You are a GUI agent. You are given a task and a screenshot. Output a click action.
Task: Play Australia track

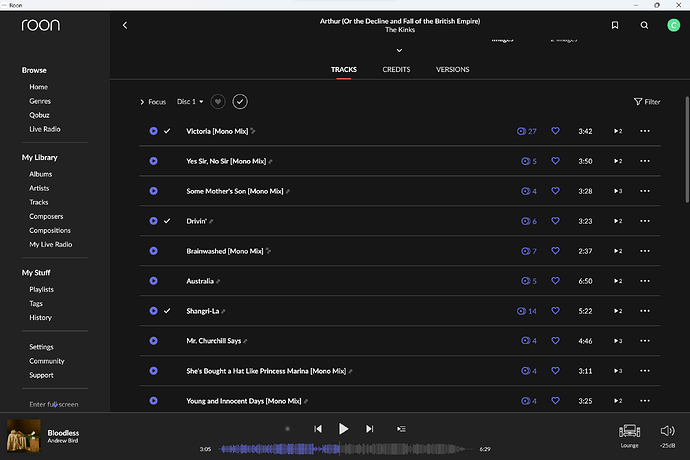[153, 281]
